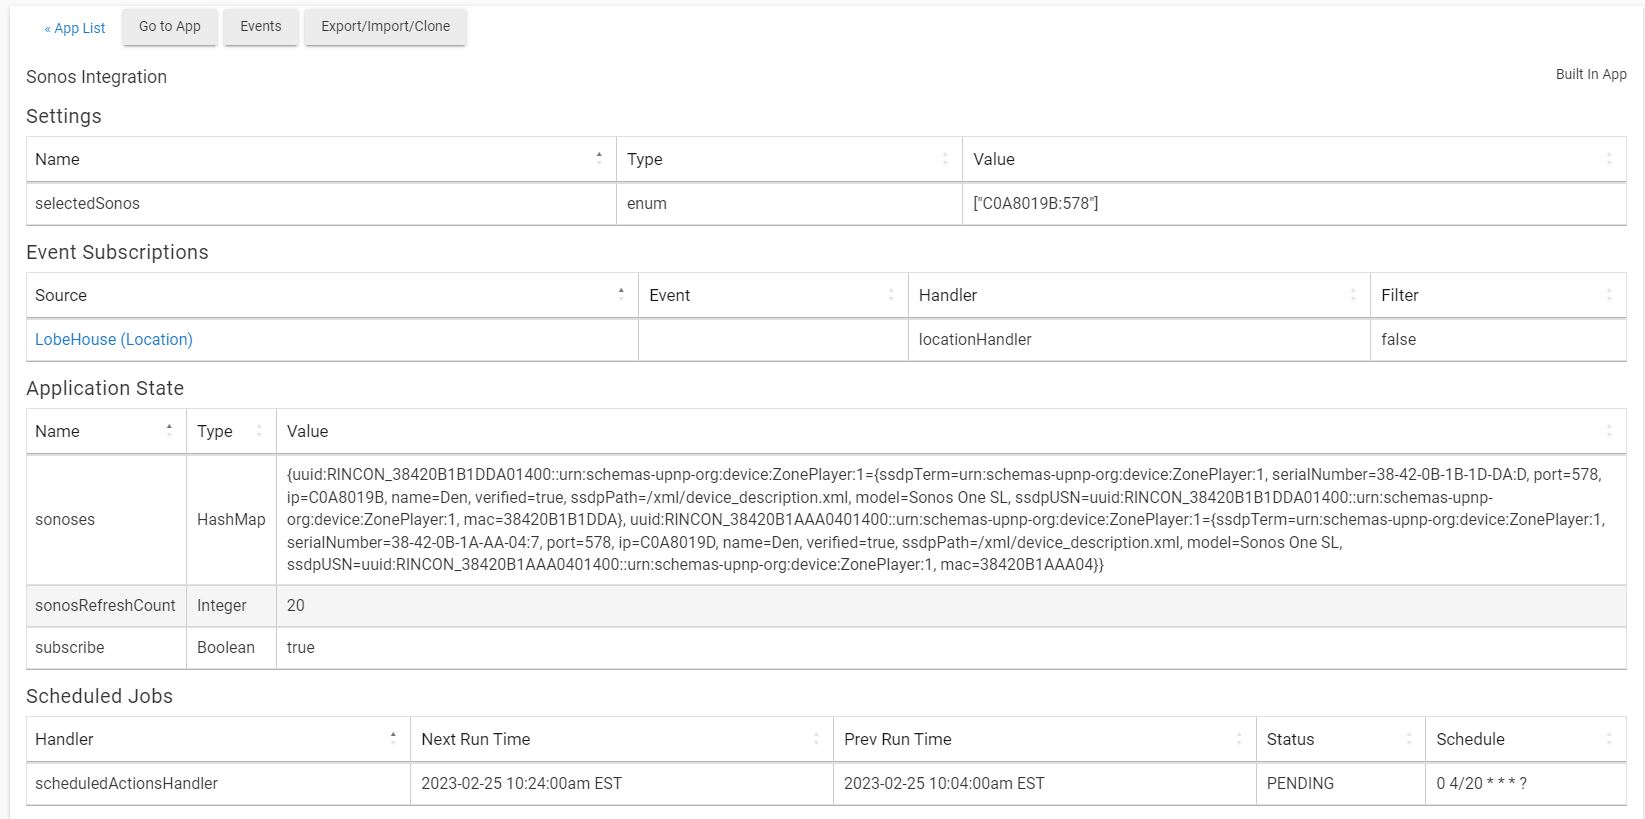Click the Settings section heading
The width and height of the screenshot is (1645, 819).
pyautogui.click(x=64, y=116)
